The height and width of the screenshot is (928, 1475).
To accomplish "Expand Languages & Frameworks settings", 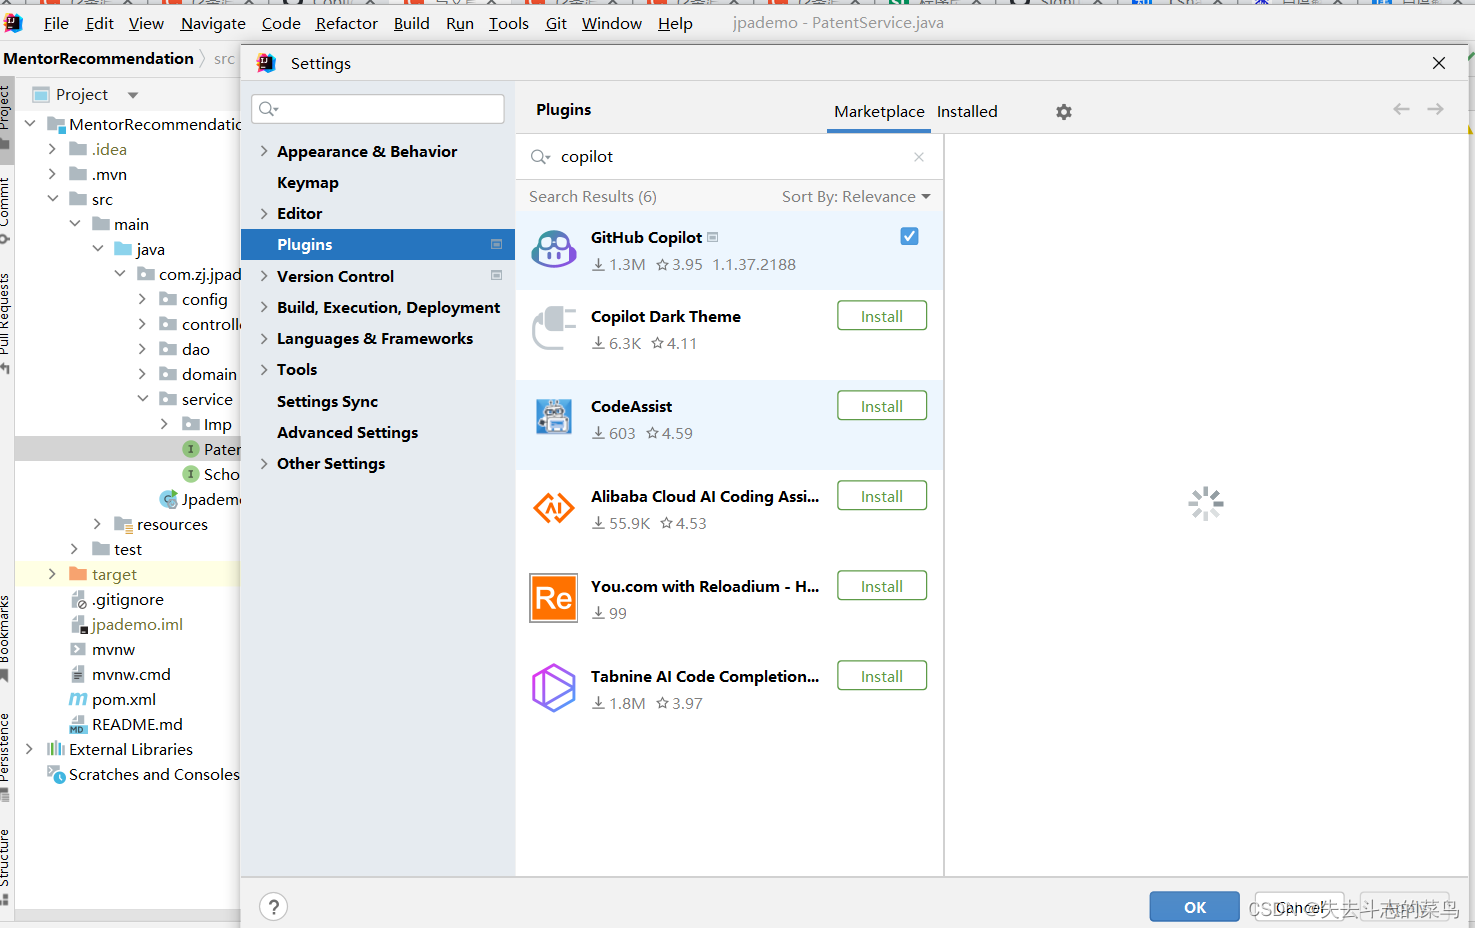I will (x=264, y=338).
